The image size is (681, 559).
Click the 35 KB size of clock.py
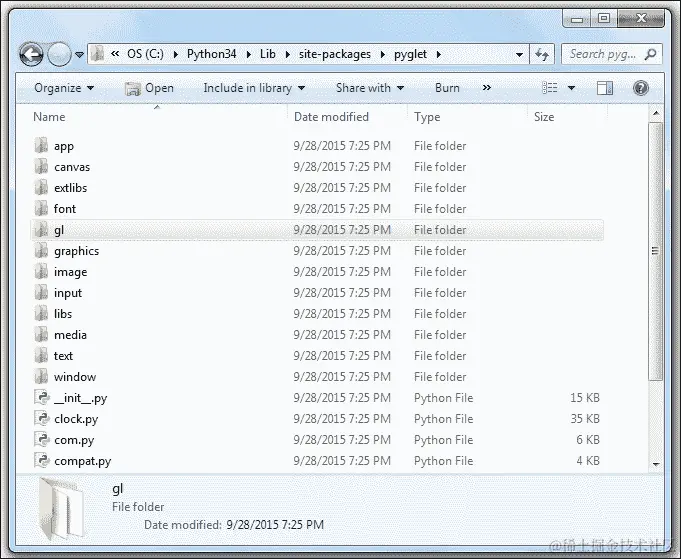[x=585, y=418]
